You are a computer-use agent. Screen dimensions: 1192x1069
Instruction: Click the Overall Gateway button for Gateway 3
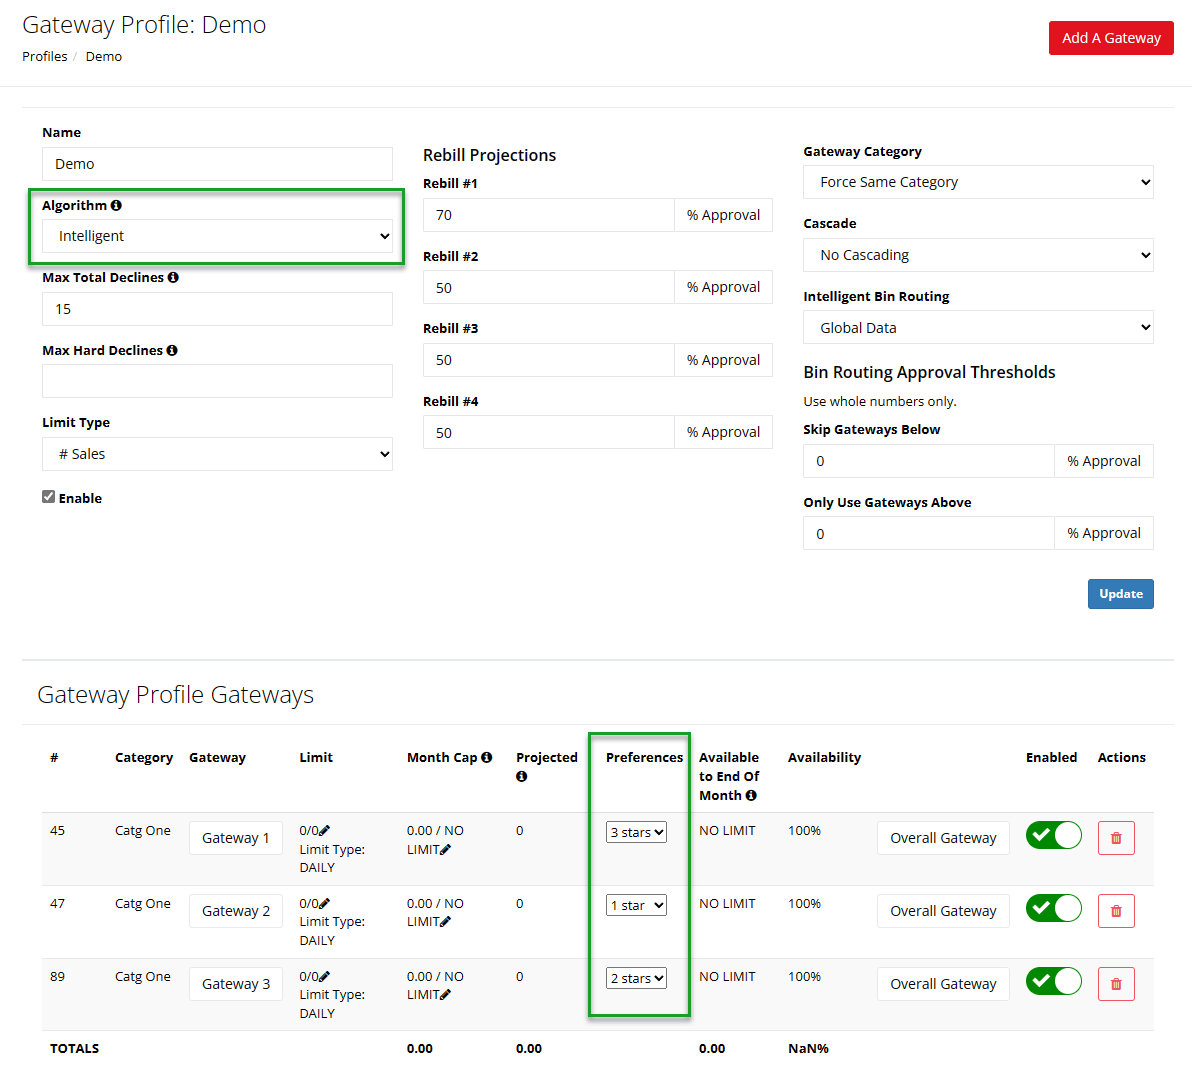coord(943,984)
